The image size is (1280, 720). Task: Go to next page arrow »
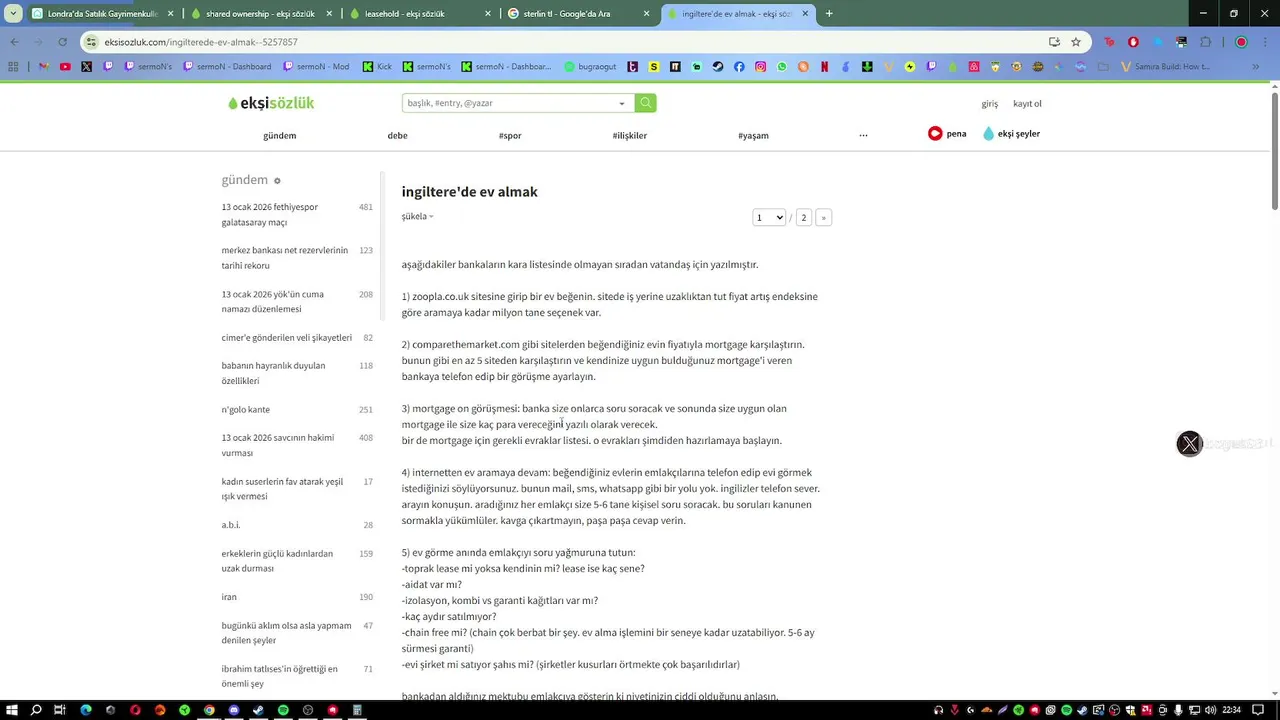[x=824, y=217]
